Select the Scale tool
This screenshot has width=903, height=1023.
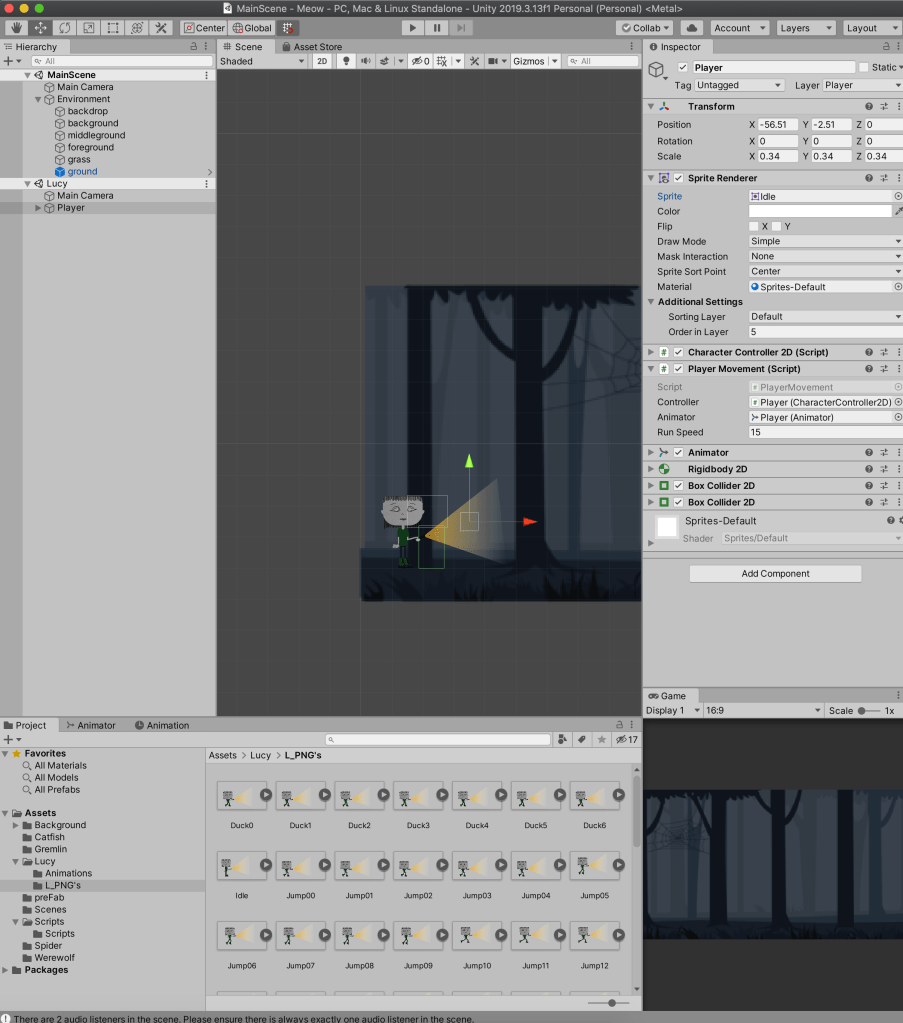point(88,28)
